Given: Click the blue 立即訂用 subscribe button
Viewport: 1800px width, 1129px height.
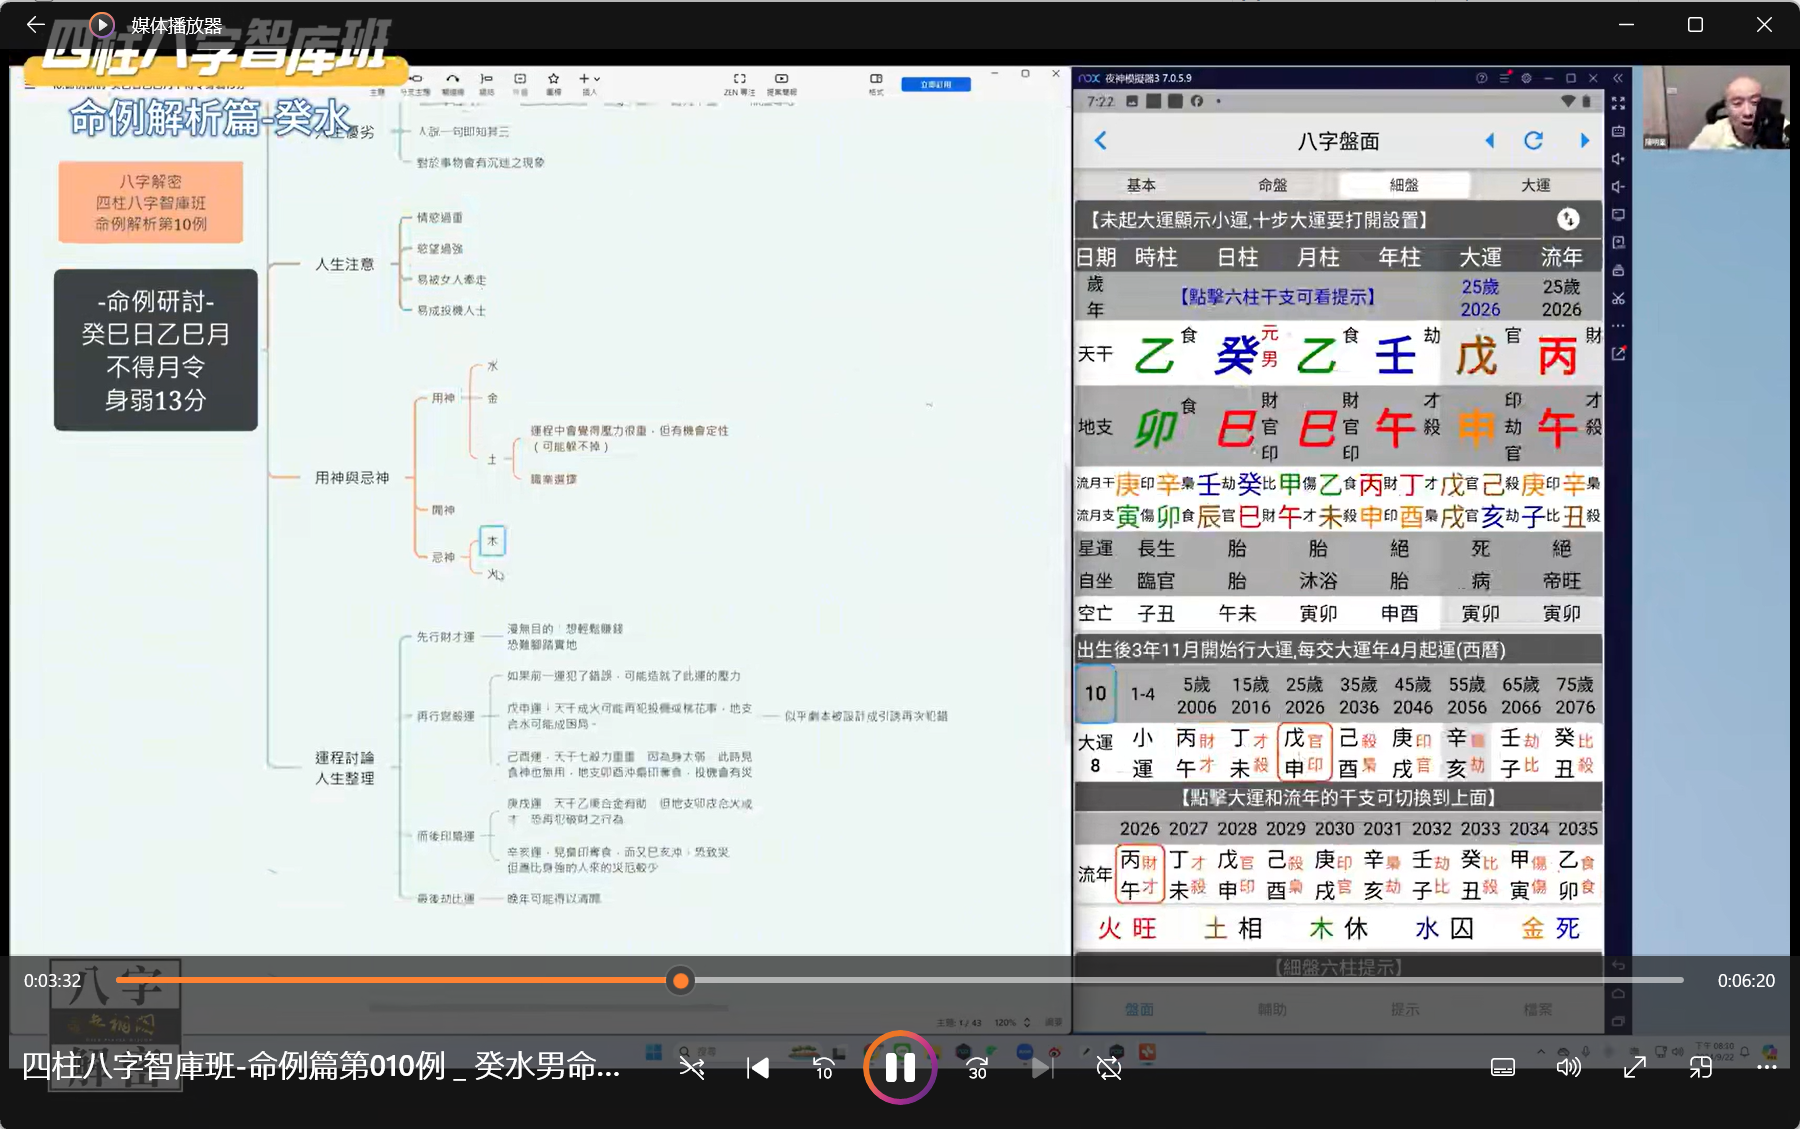Looking at the screenshot, I should pyautogui.click(x=936, y=84).
